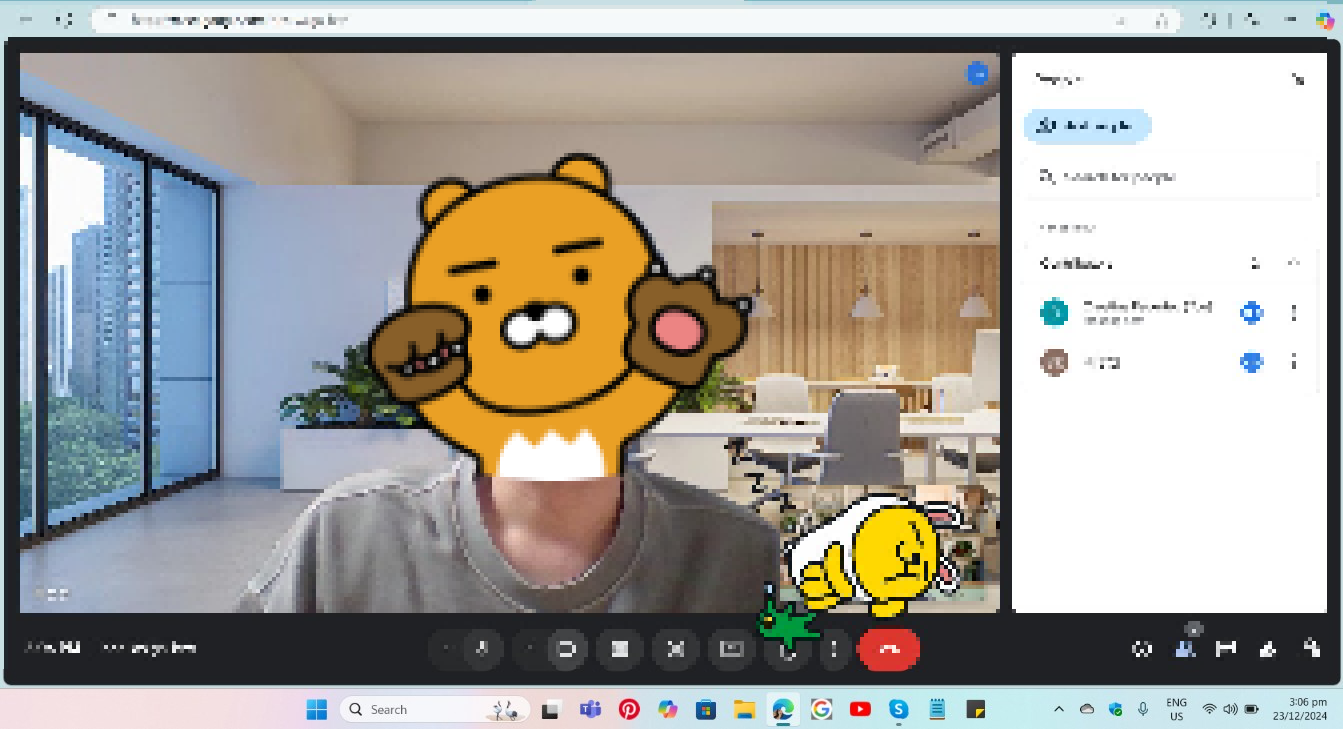Viewport: 1343px width, 729px height.
Task: Go back with the browser back arrow
Action: [27, 19]
